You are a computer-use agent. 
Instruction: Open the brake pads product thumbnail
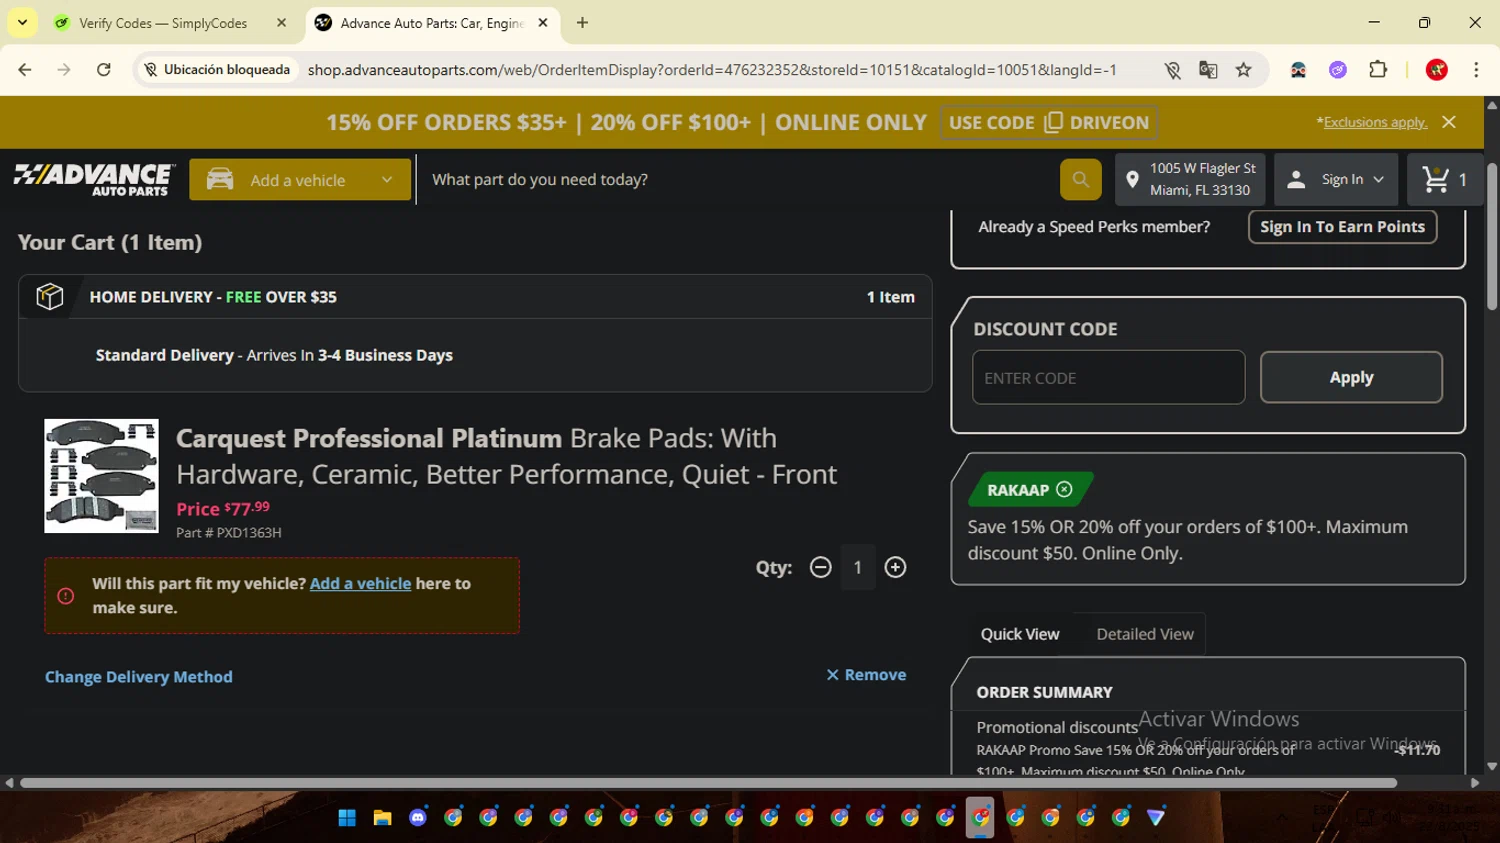(x=101, y=476)
